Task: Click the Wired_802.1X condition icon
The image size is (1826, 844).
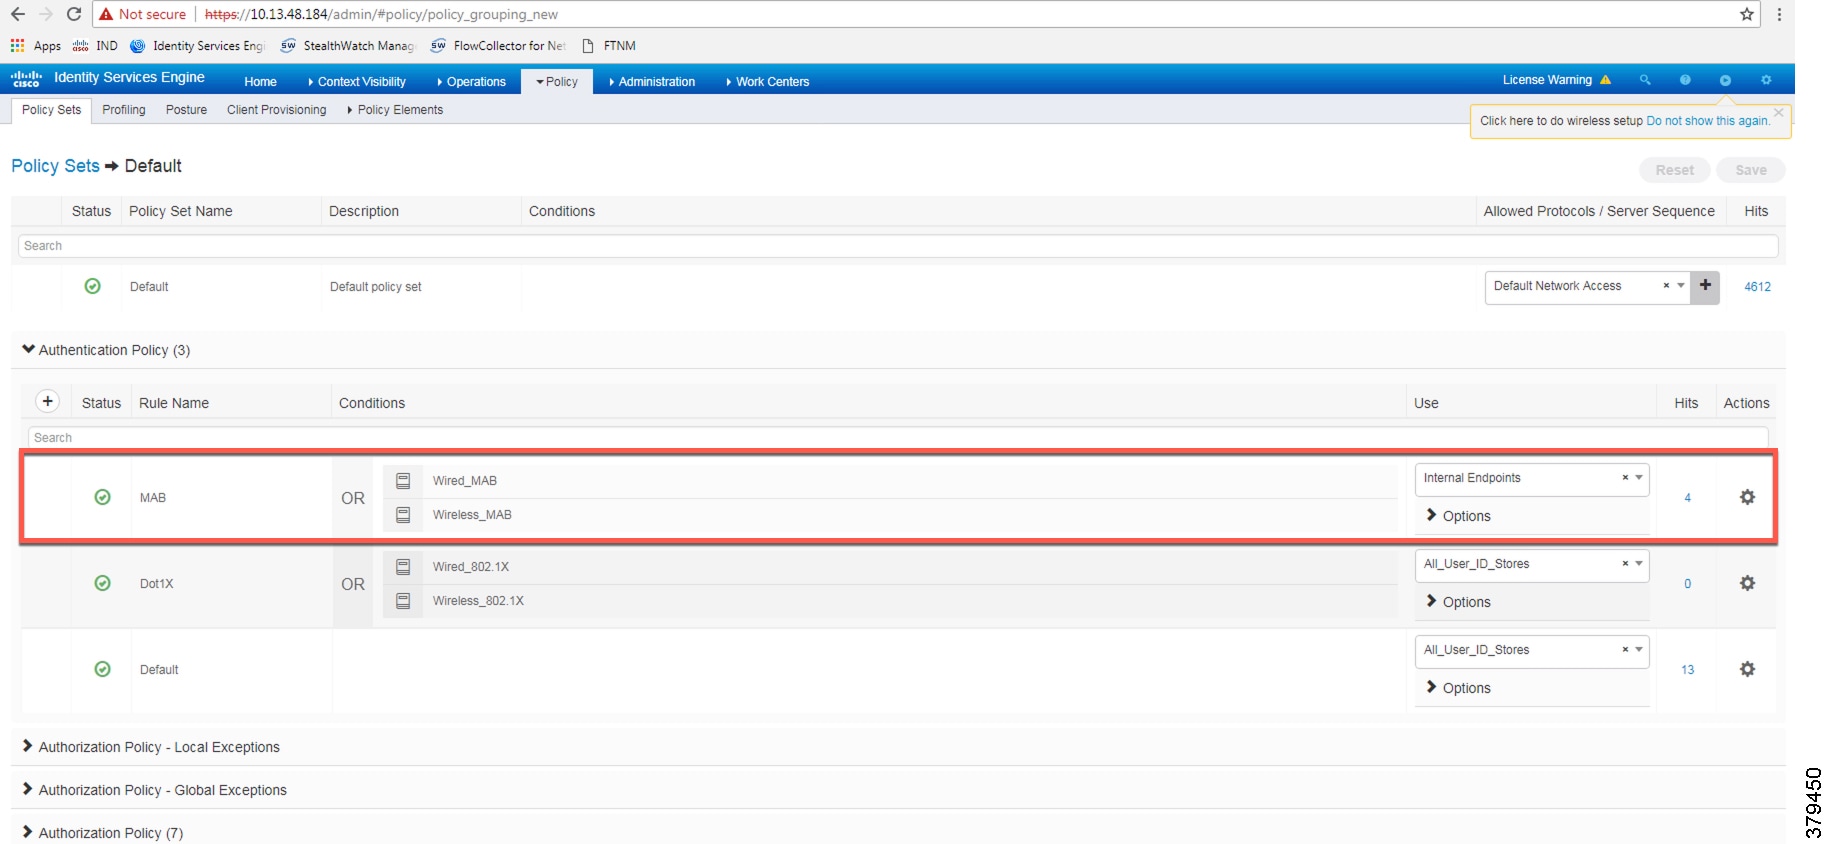Action: point(403,567)
